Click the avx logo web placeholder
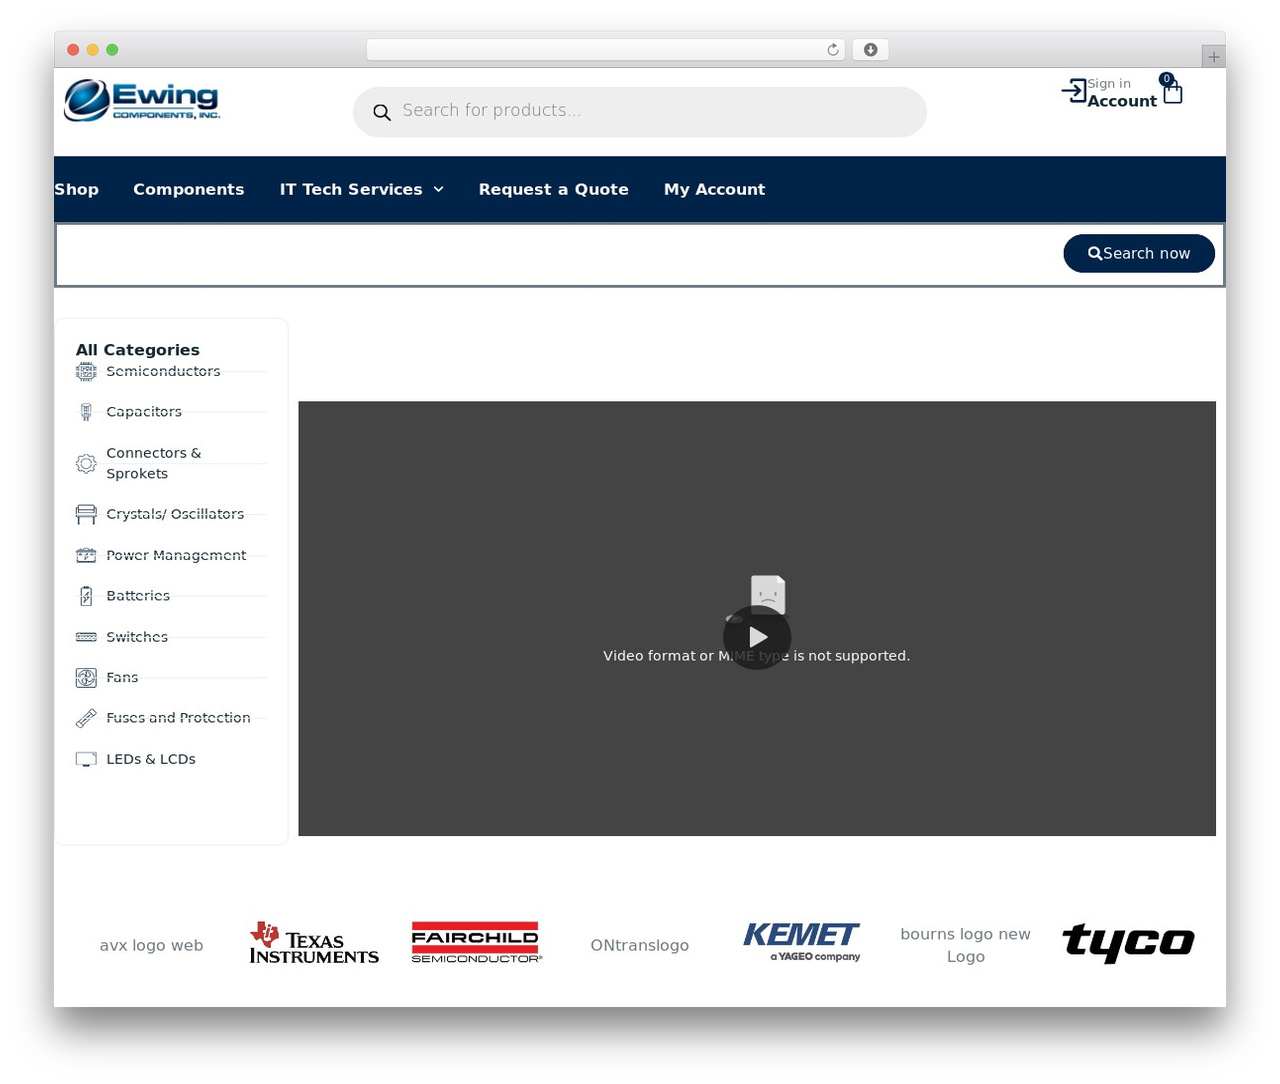The height and width of the screenshot is (1084, 1280). (151, 945)
